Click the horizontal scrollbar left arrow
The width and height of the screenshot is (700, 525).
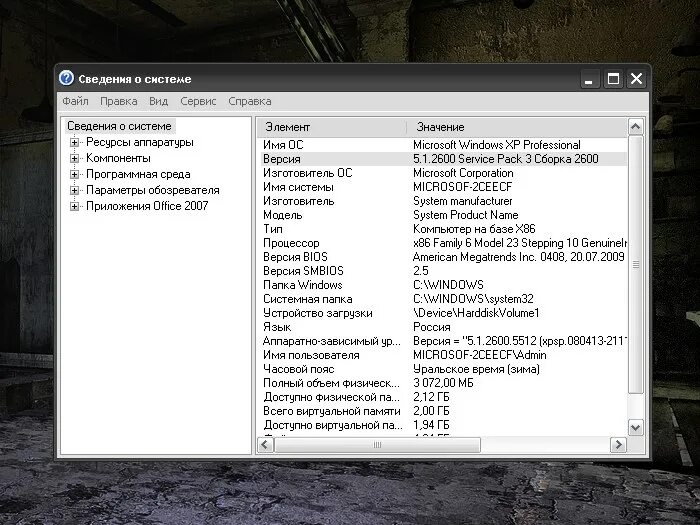point(265,445)
